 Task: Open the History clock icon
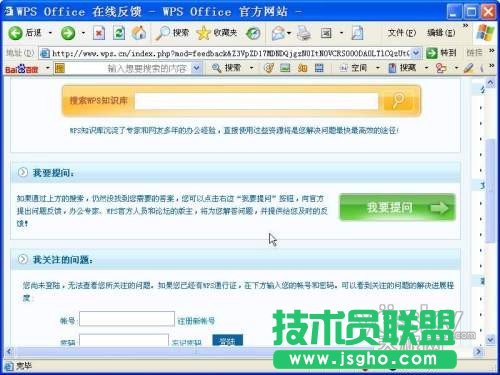[x=253, y=33]
